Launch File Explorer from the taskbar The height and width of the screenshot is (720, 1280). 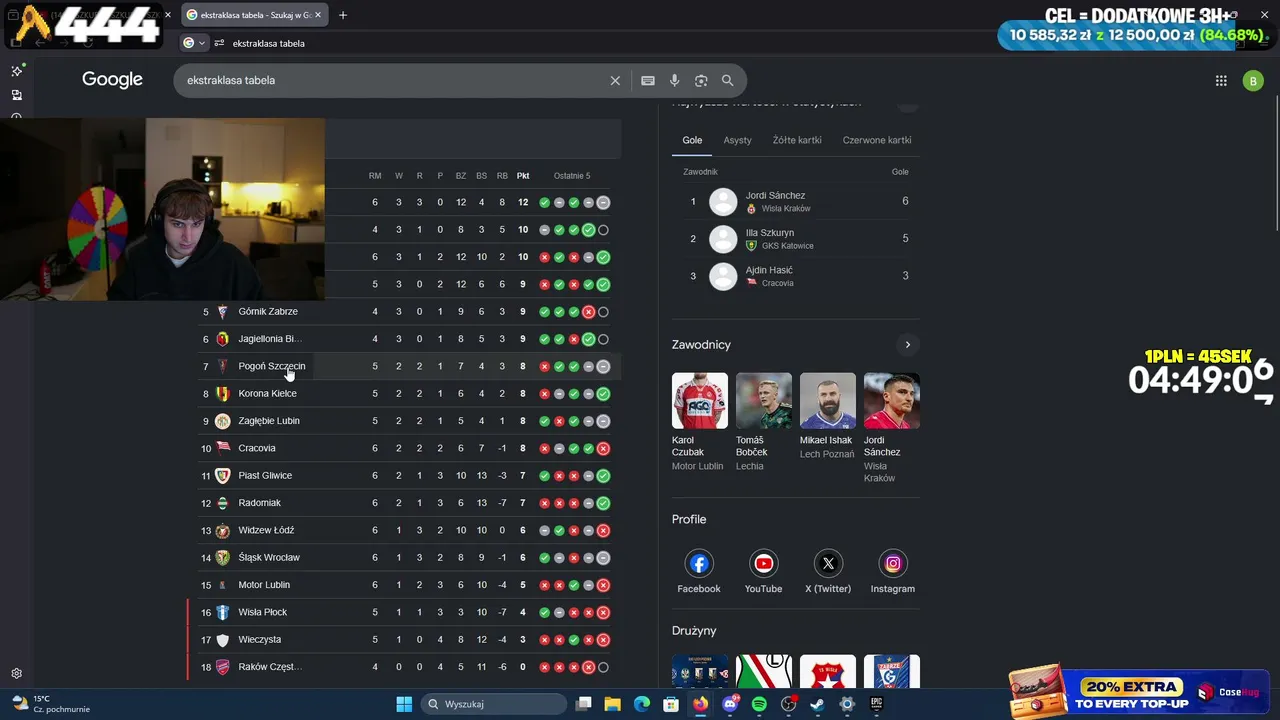pyautogui.click(x=613, y=704)
